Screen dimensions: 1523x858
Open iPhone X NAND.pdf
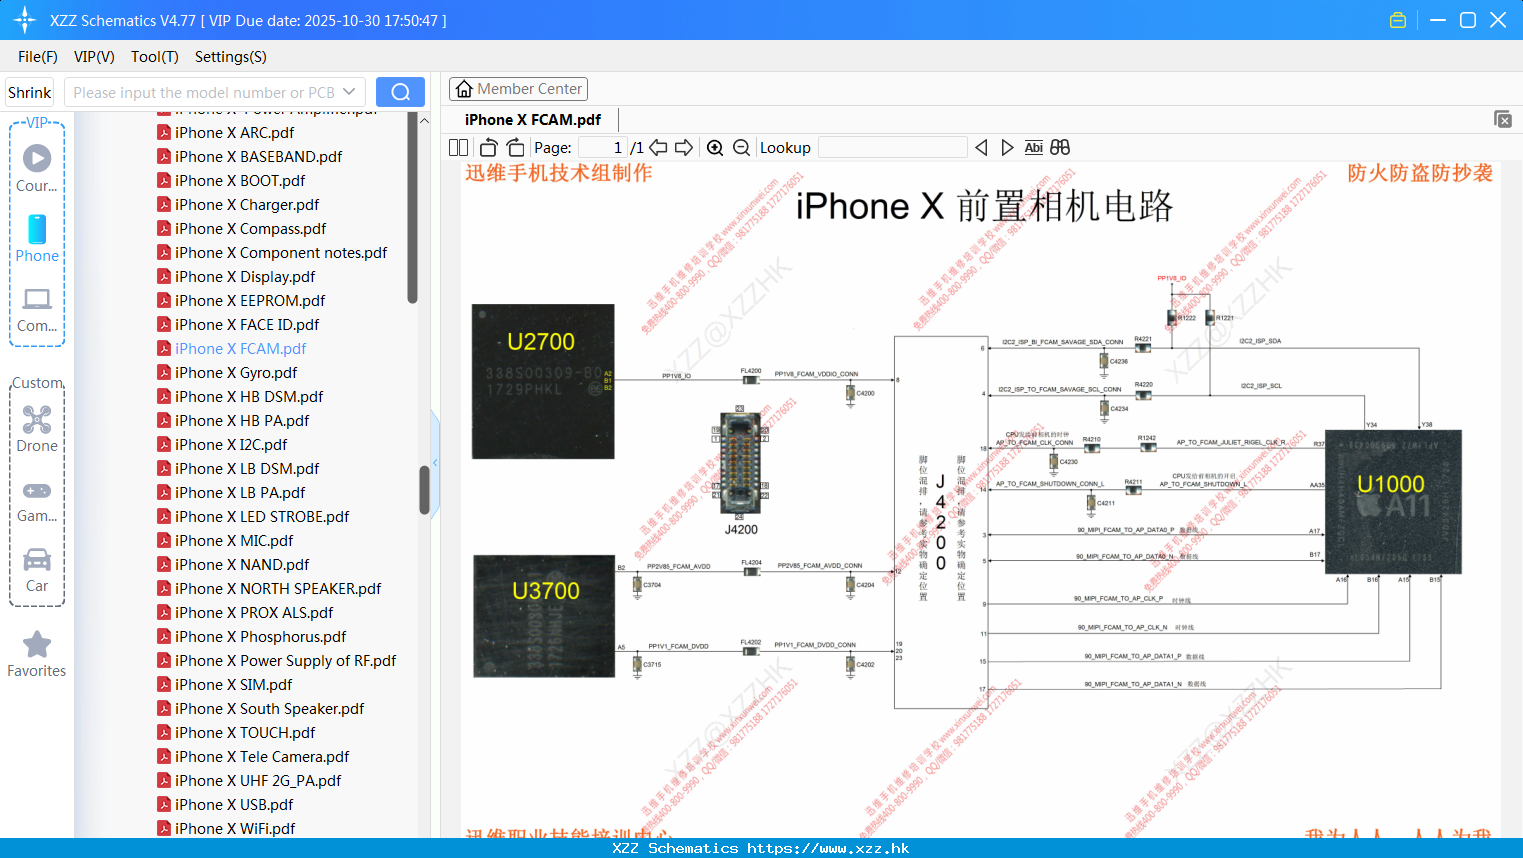coord(242,564)
